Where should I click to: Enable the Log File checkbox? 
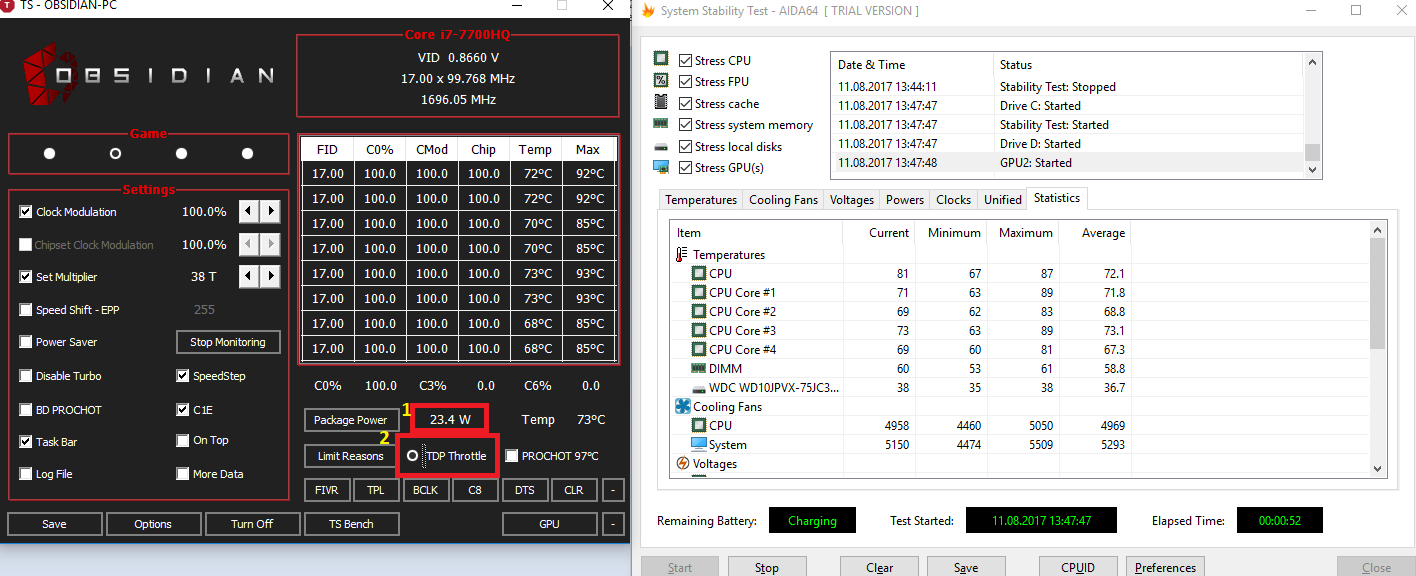(x=26, y=474)
